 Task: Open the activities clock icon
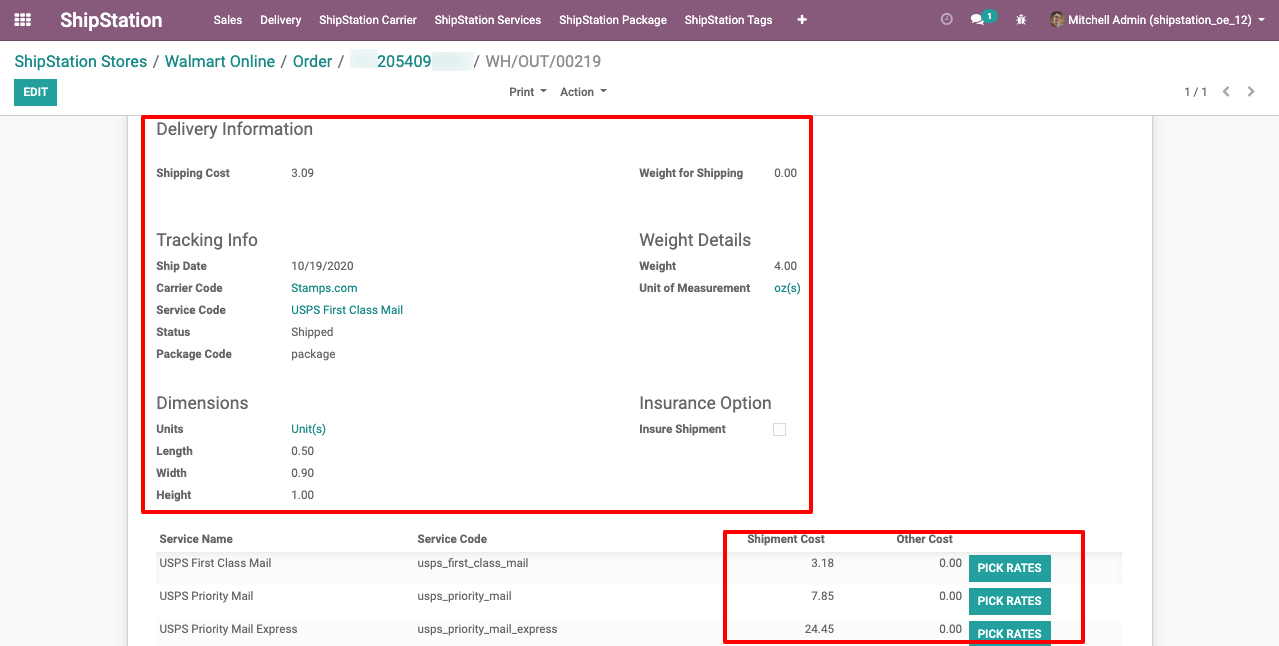pos(947,19)
